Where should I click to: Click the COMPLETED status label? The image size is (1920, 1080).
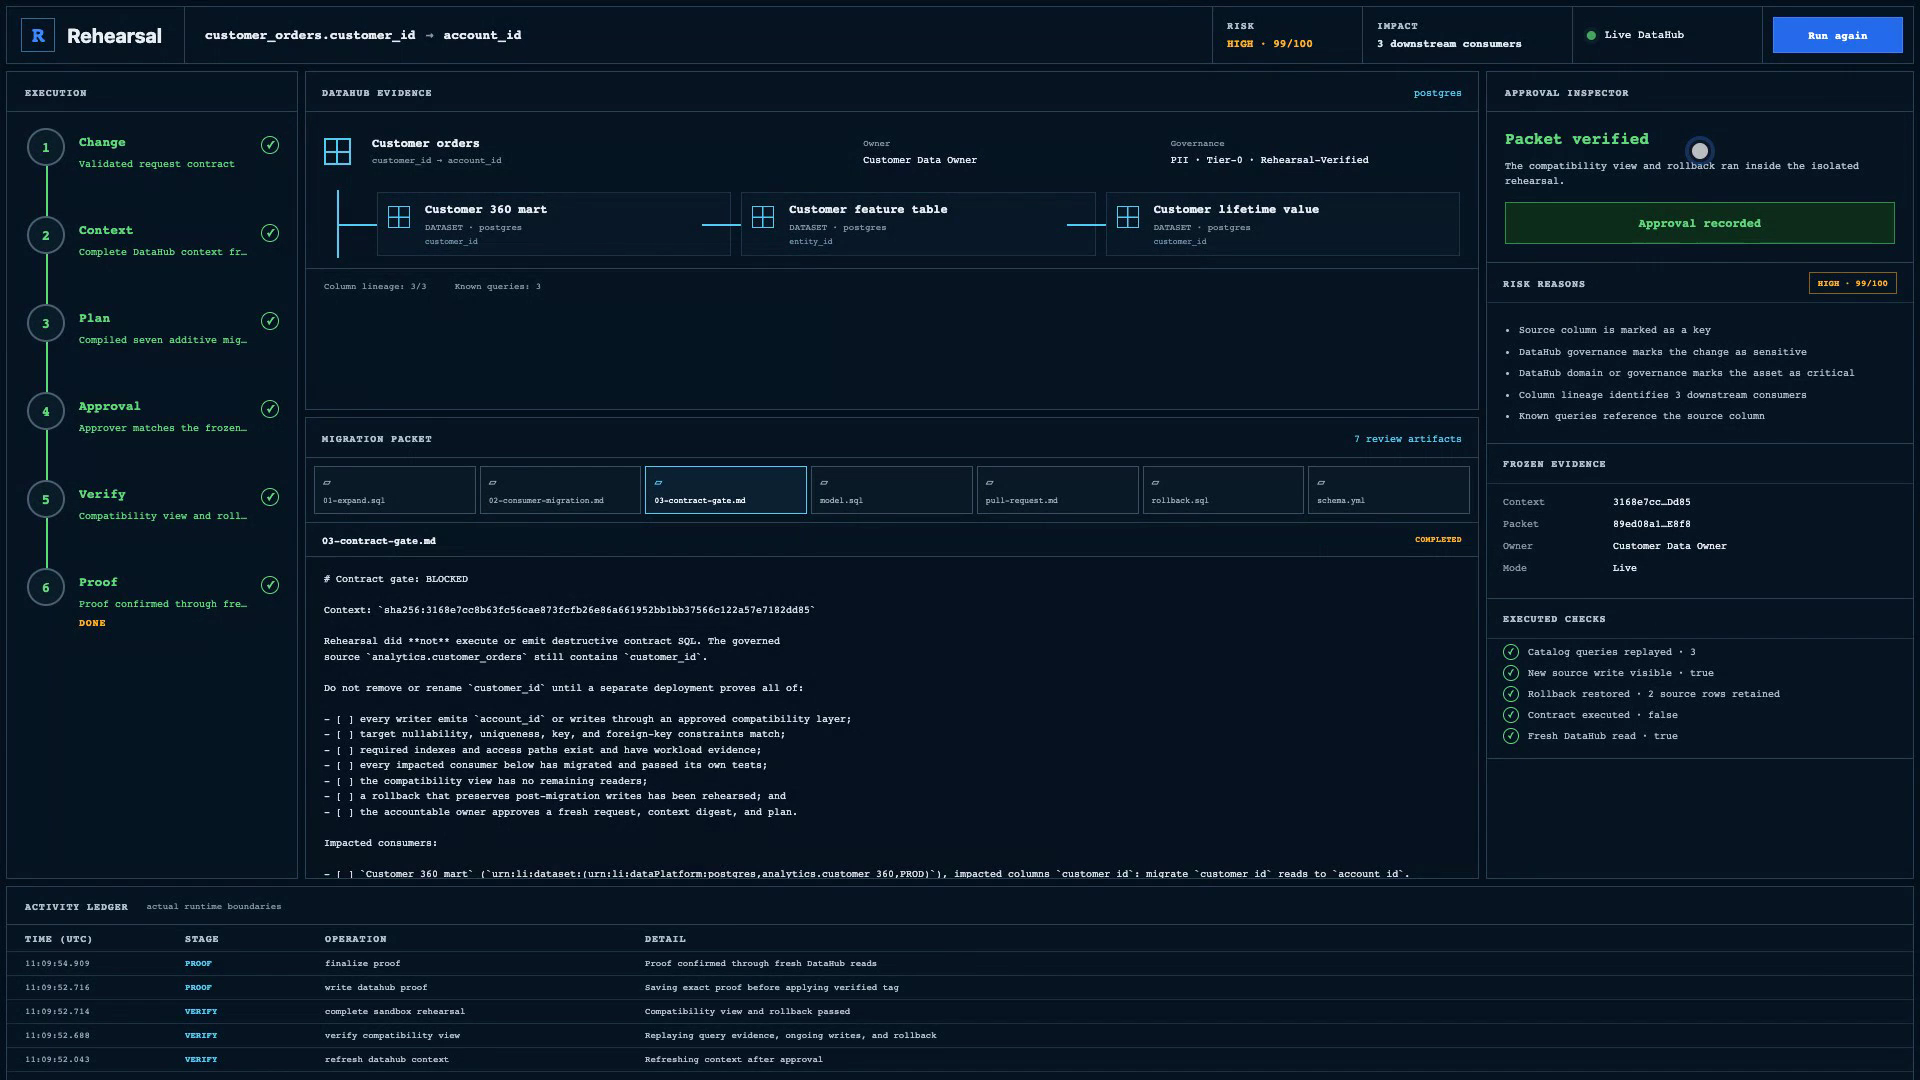pyautogui.click(x=1438, y=540)
